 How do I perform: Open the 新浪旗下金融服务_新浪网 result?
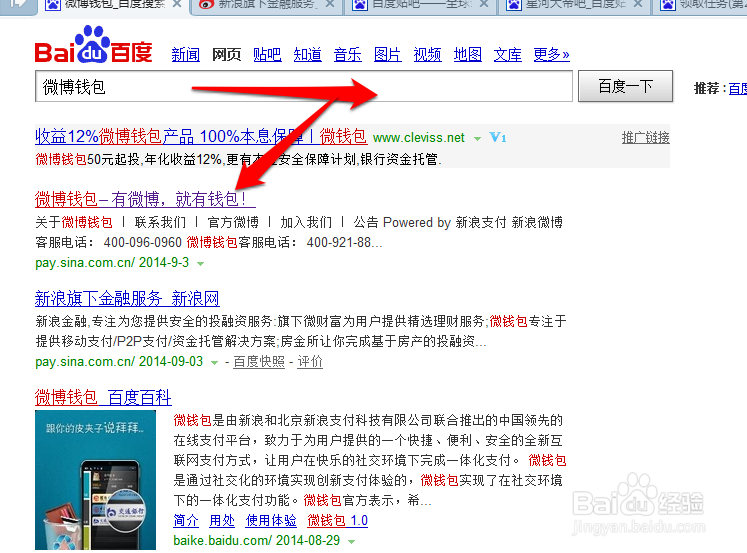pos(127,299)
